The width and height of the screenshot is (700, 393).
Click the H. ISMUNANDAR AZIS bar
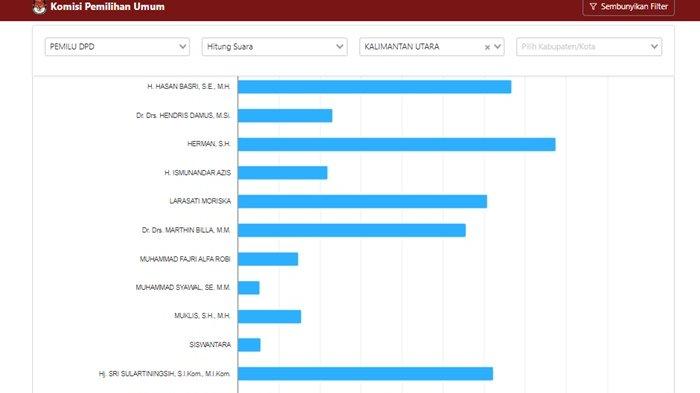(283, 173)
